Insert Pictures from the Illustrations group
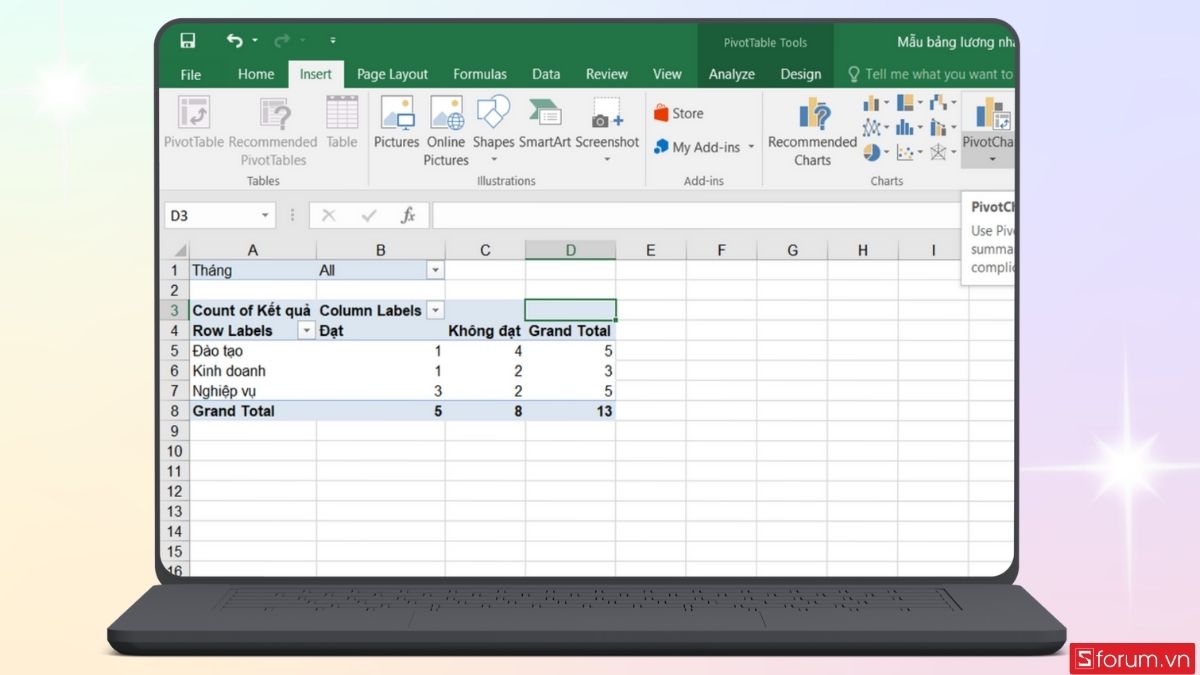Screen dimensions: 1200x675 (x=396, y=122)
